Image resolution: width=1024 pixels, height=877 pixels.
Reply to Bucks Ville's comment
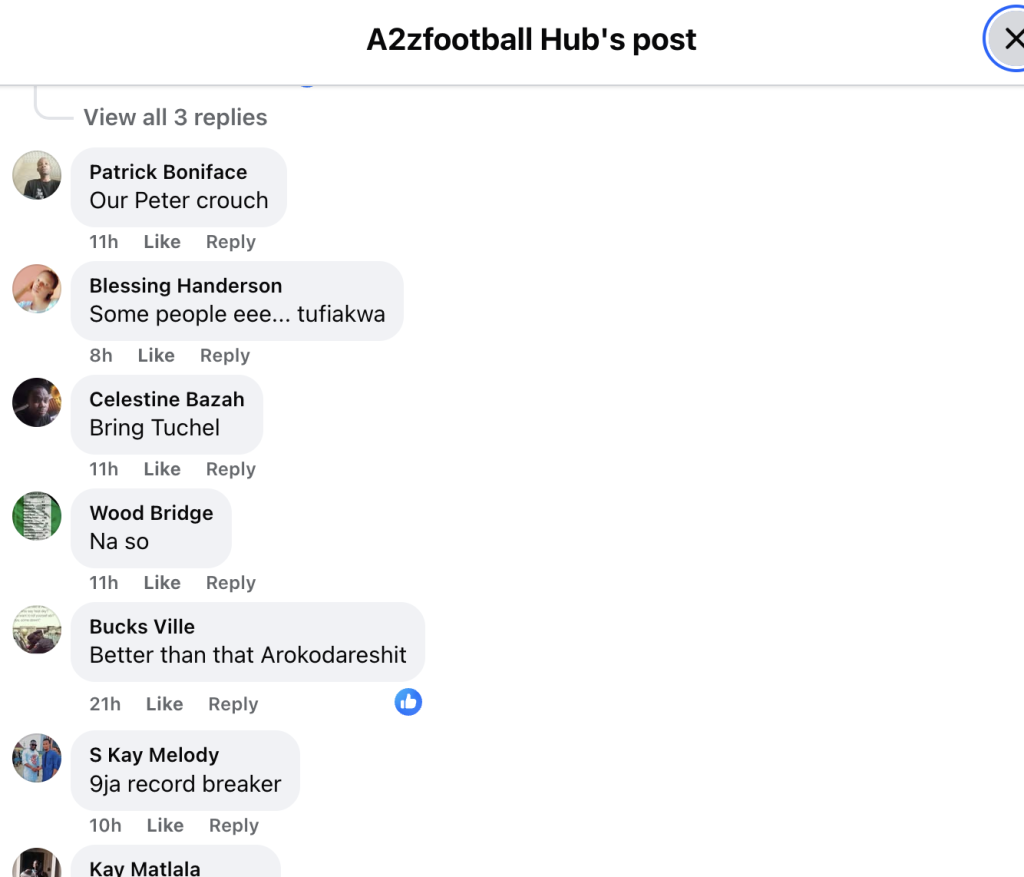(x=233, y=704)
